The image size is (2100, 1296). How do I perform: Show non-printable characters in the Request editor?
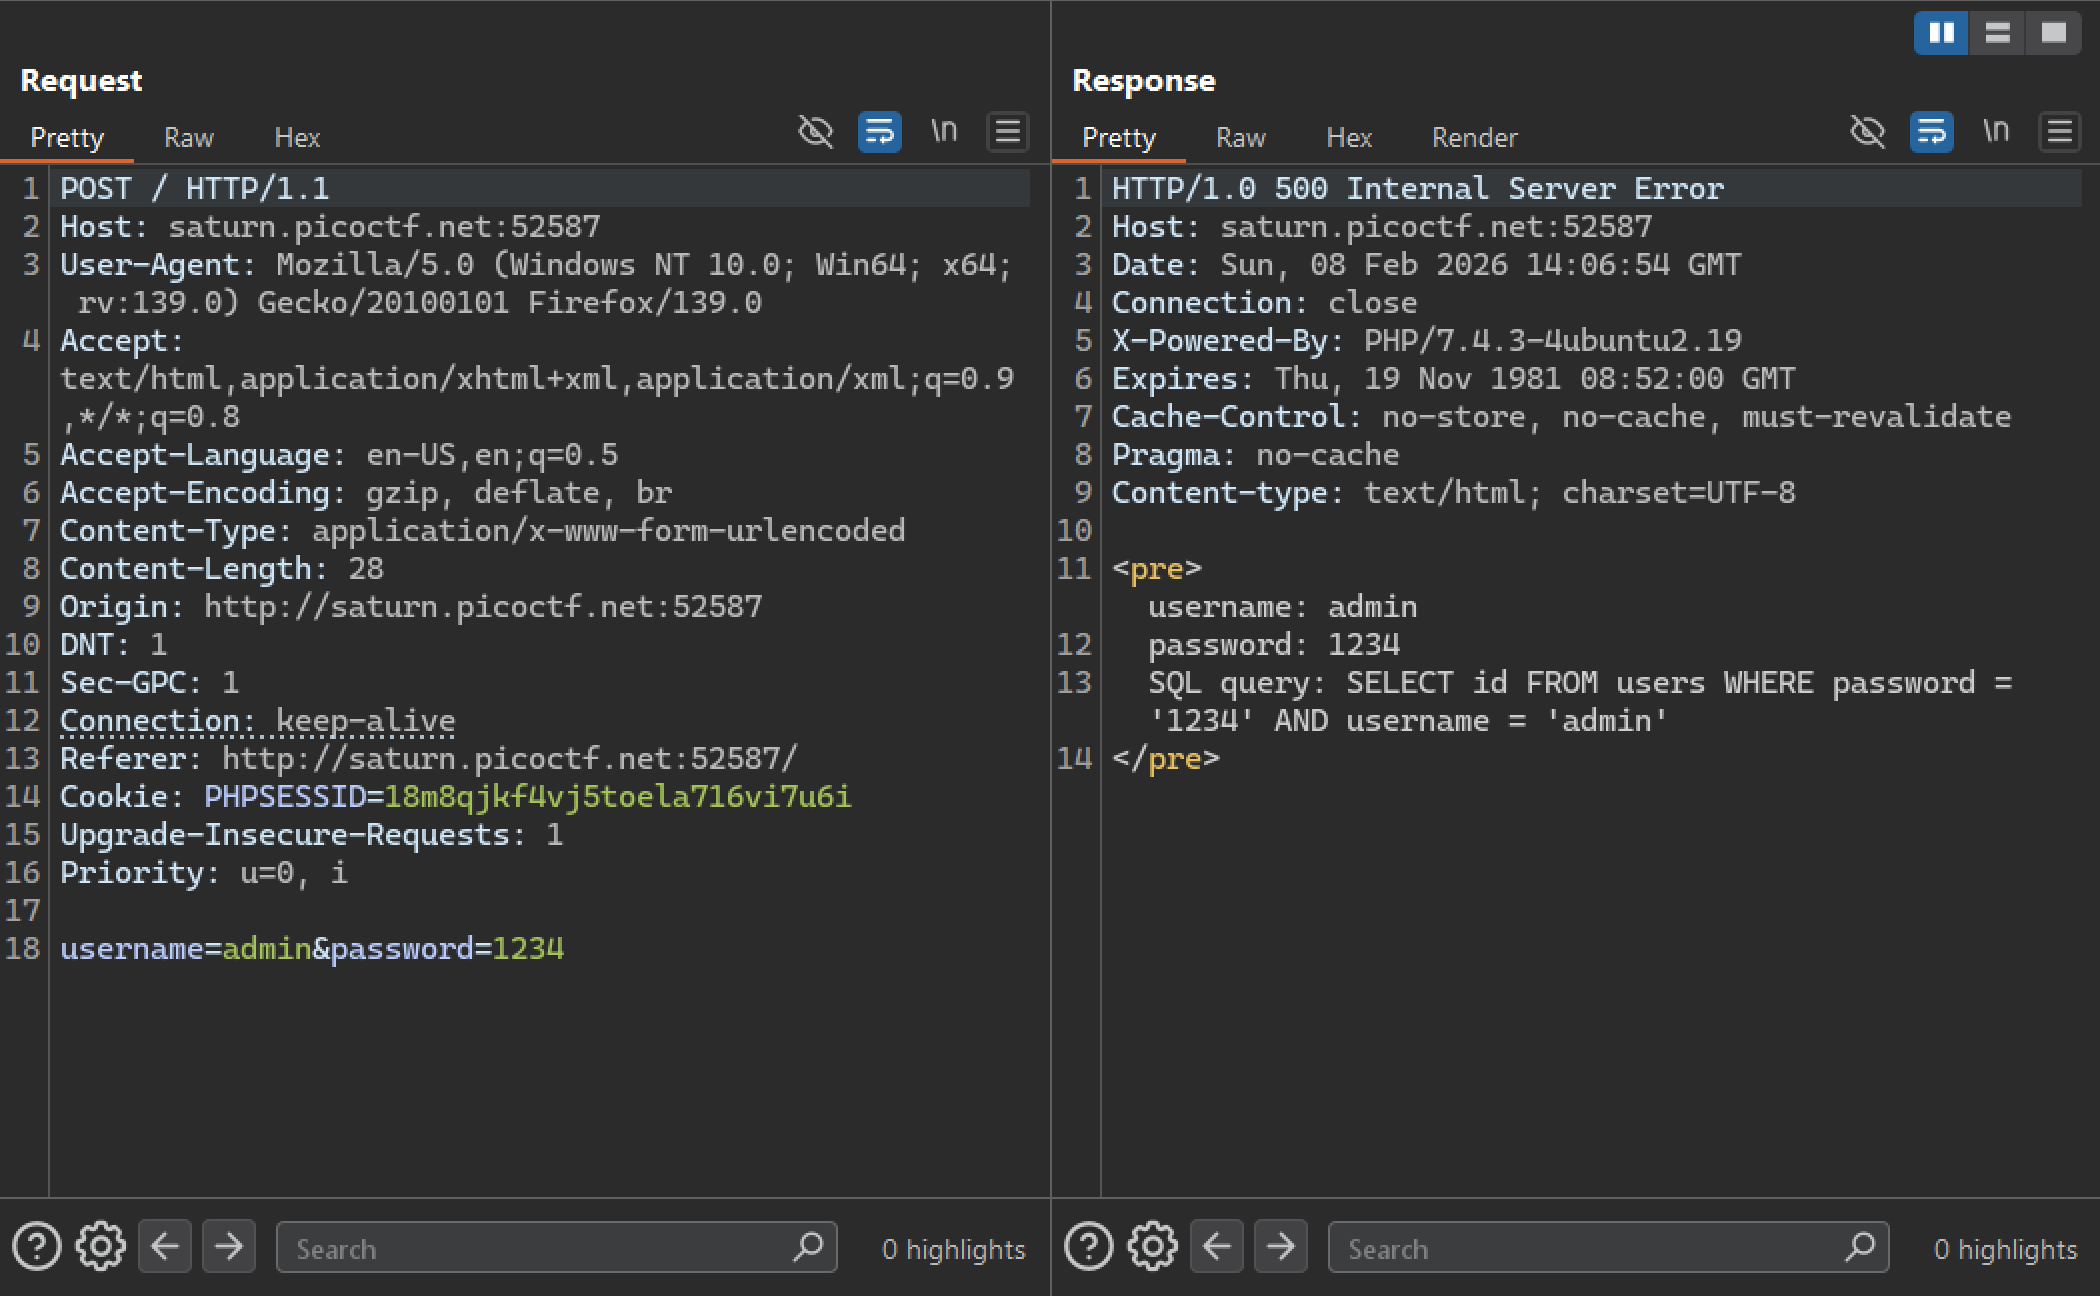816,131
